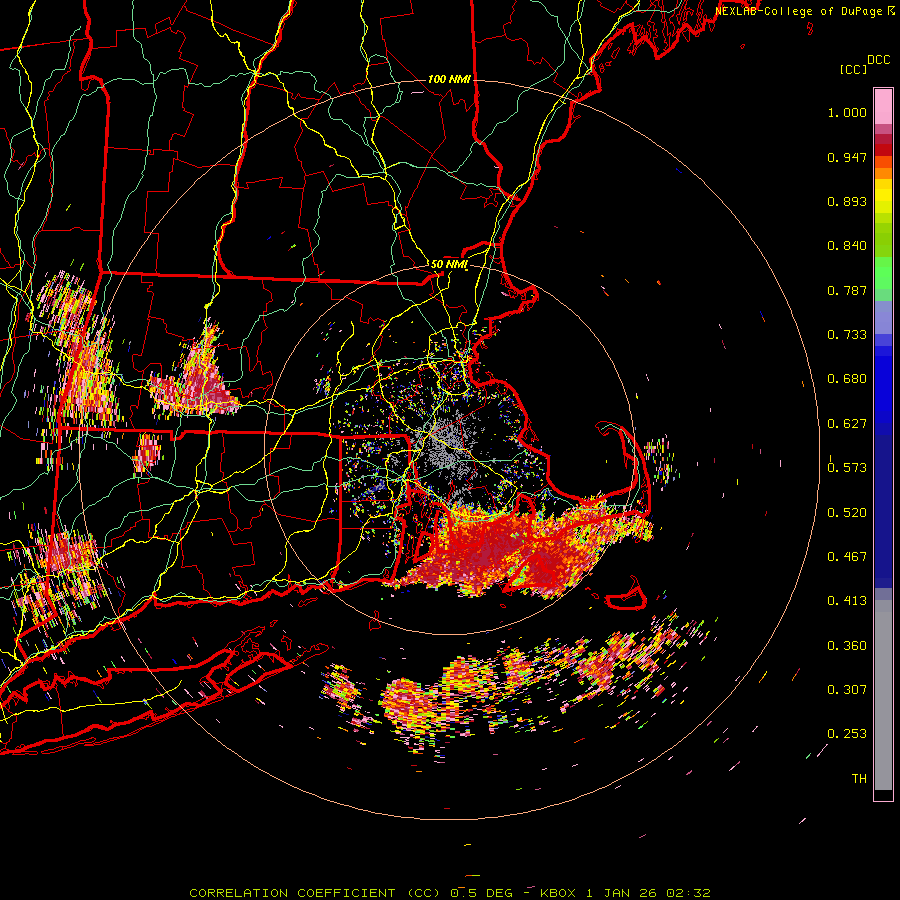The image size is (900, 900).
Task: Click the 0.840 legend value
Action: (847, 246)
